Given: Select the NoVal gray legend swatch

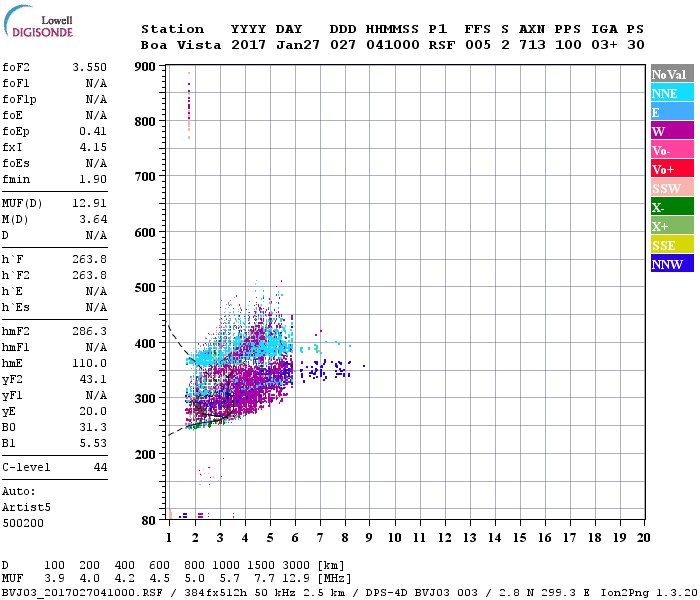Looking at the screenshot, I should [672, 74].
